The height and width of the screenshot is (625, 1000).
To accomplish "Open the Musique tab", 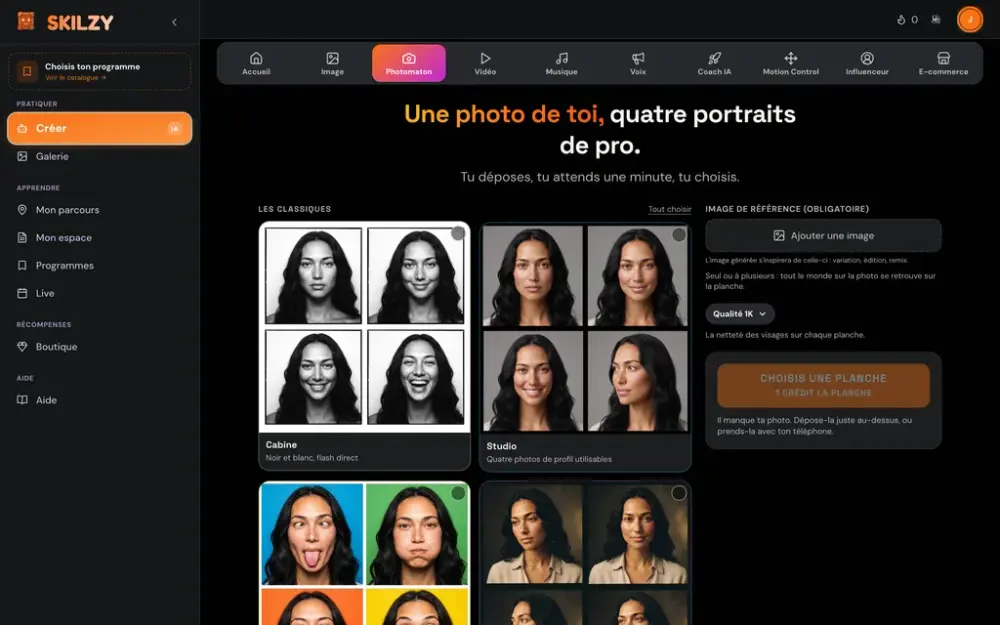I will point(561,63).
